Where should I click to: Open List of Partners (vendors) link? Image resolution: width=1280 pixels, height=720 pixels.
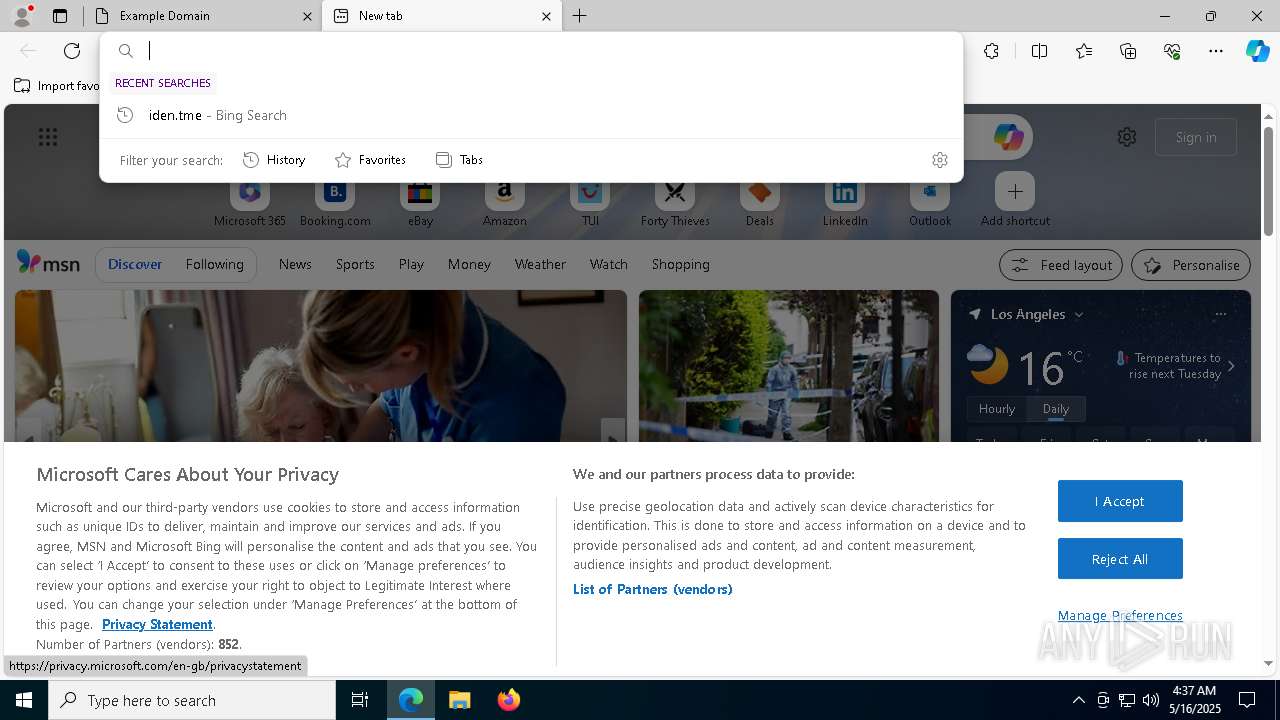653,589
